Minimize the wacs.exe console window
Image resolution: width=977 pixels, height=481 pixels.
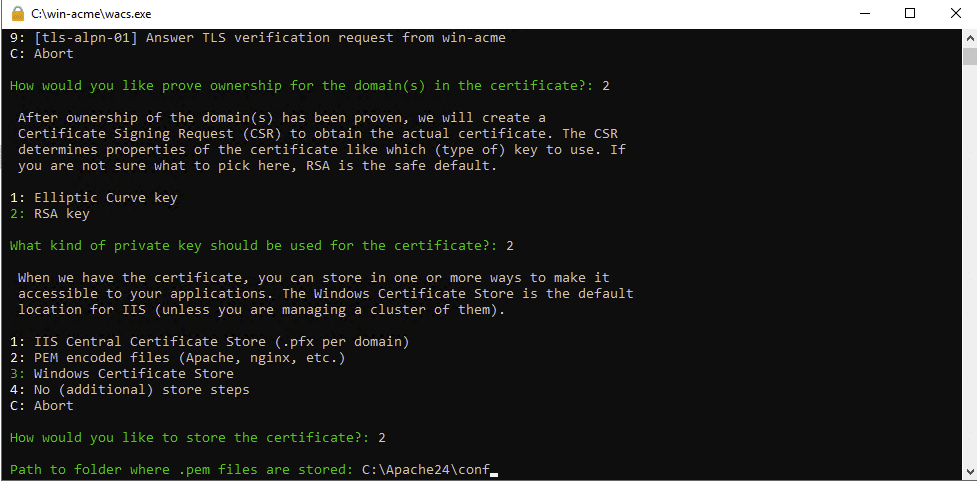tap(863, 14)
